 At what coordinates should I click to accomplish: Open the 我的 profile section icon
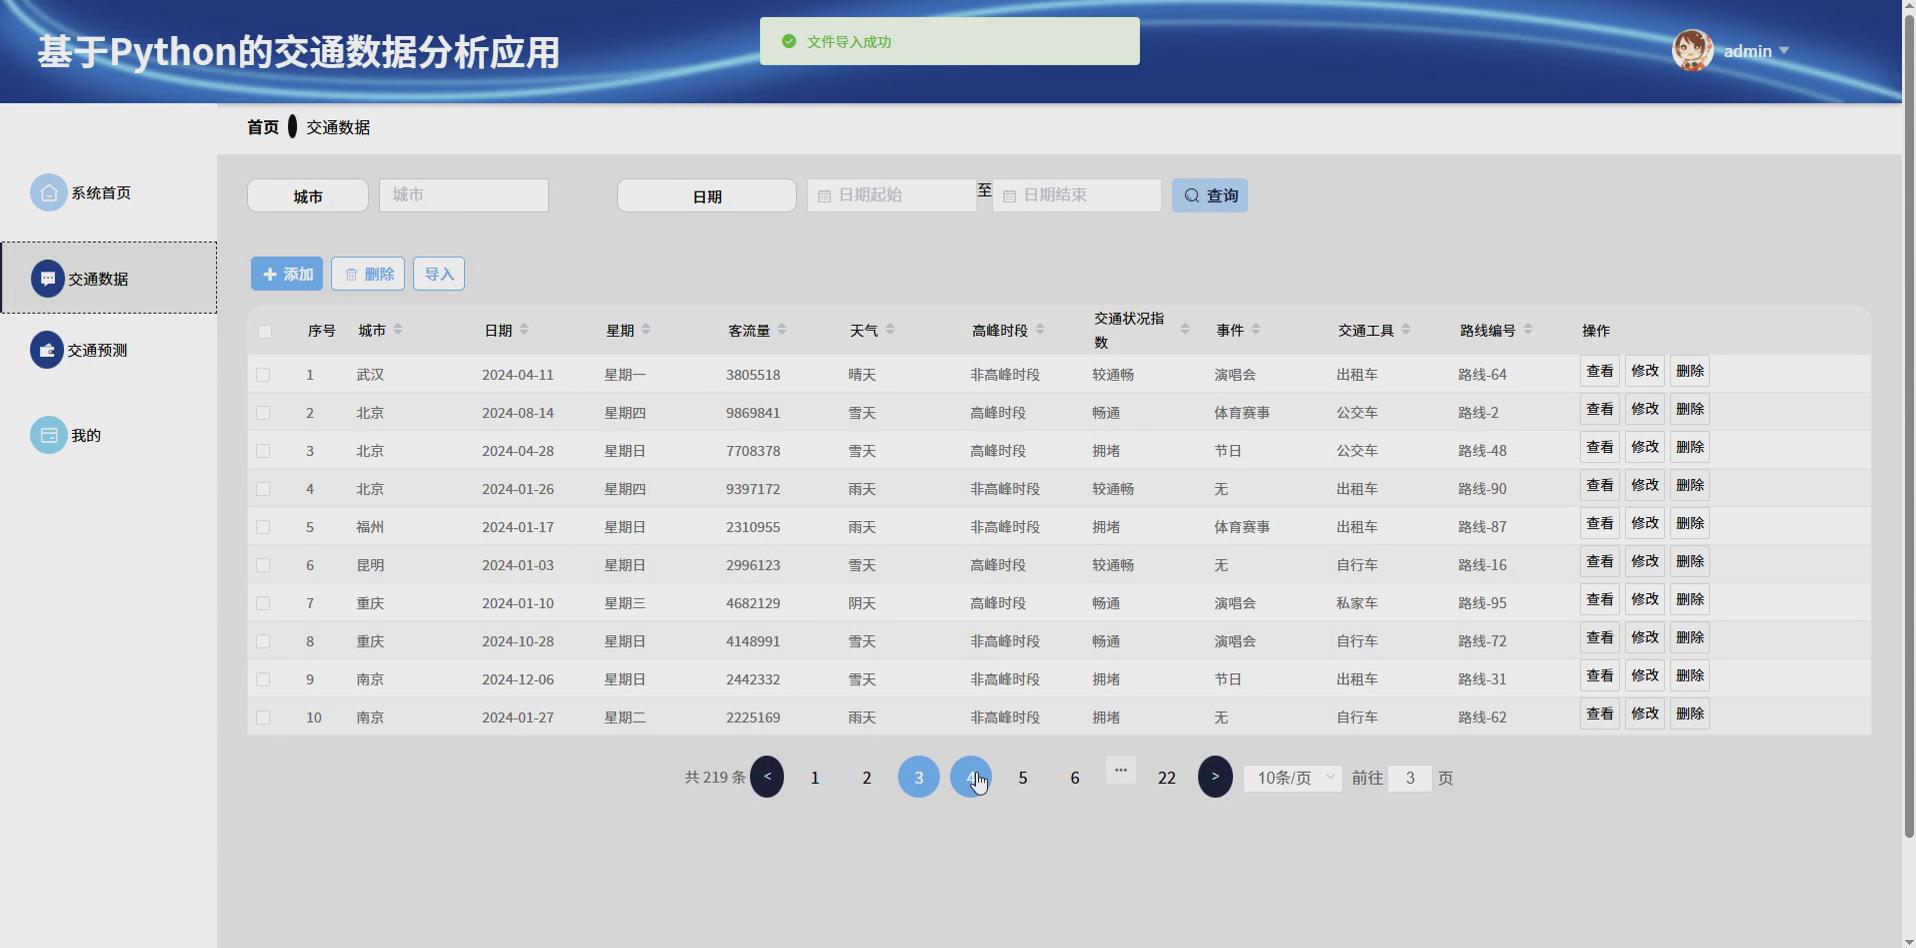[48, 434]
